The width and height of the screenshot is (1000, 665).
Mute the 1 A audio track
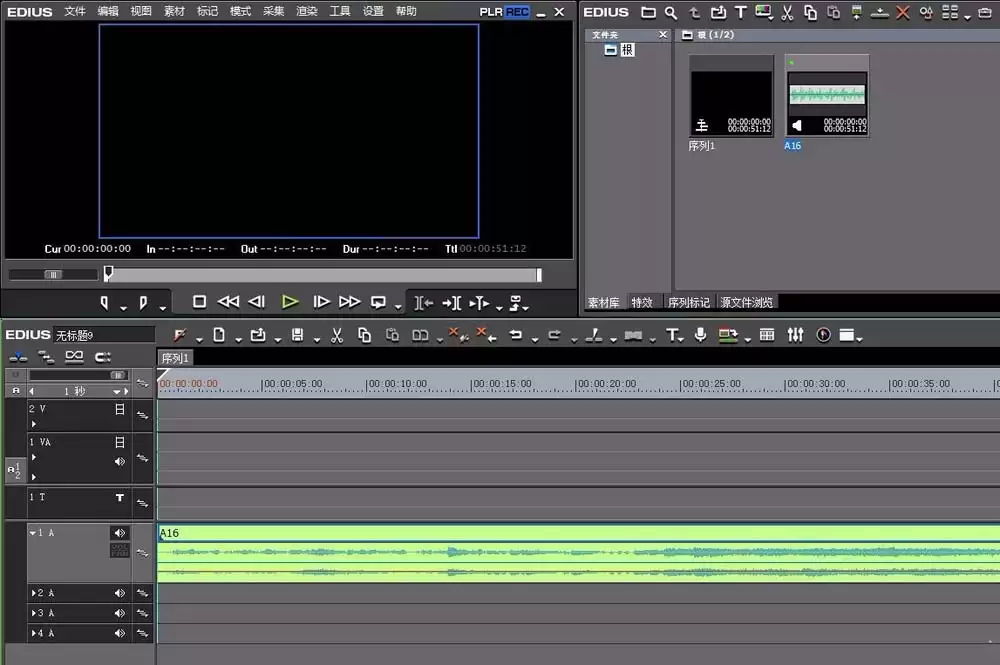tap(119, 533)
